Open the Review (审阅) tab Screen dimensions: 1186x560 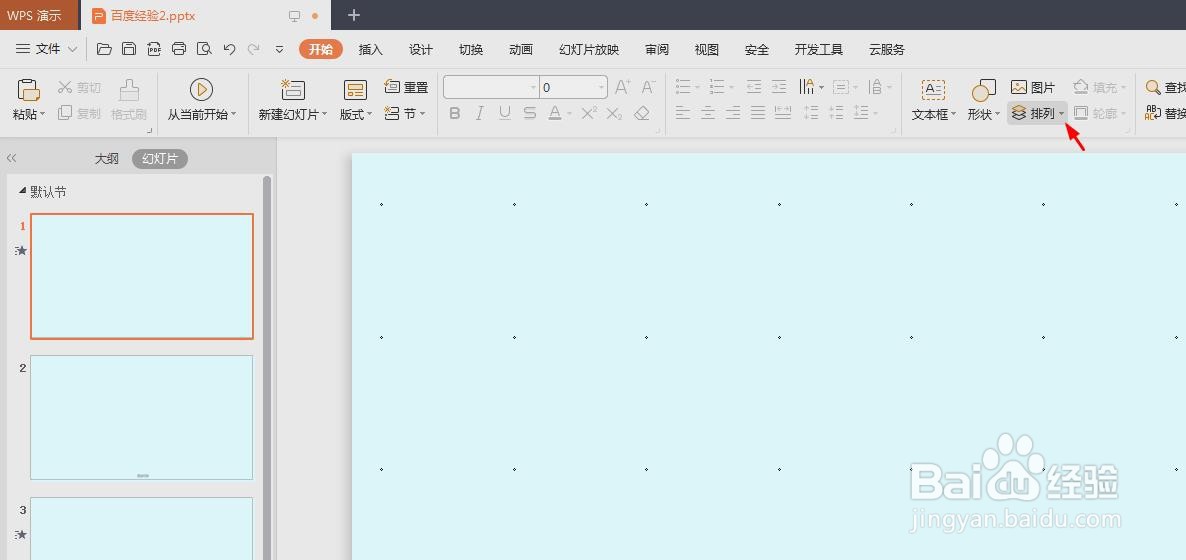click(x=657, y=50)
